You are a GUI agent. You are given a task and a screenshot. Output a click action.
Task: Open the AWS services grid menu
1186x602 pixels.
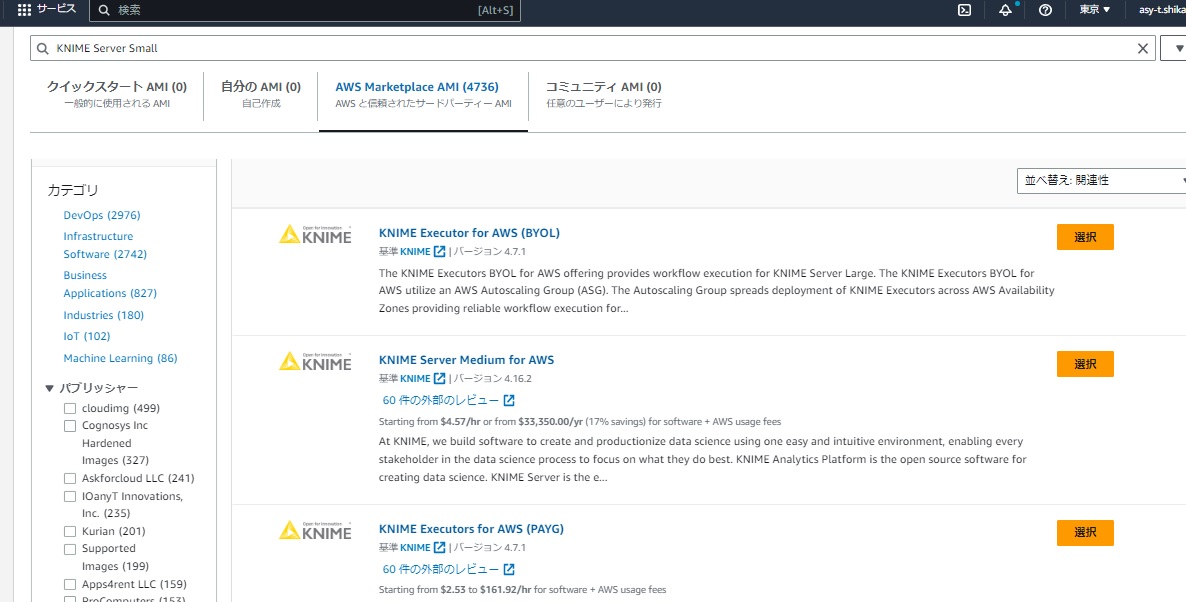(24, 10)
